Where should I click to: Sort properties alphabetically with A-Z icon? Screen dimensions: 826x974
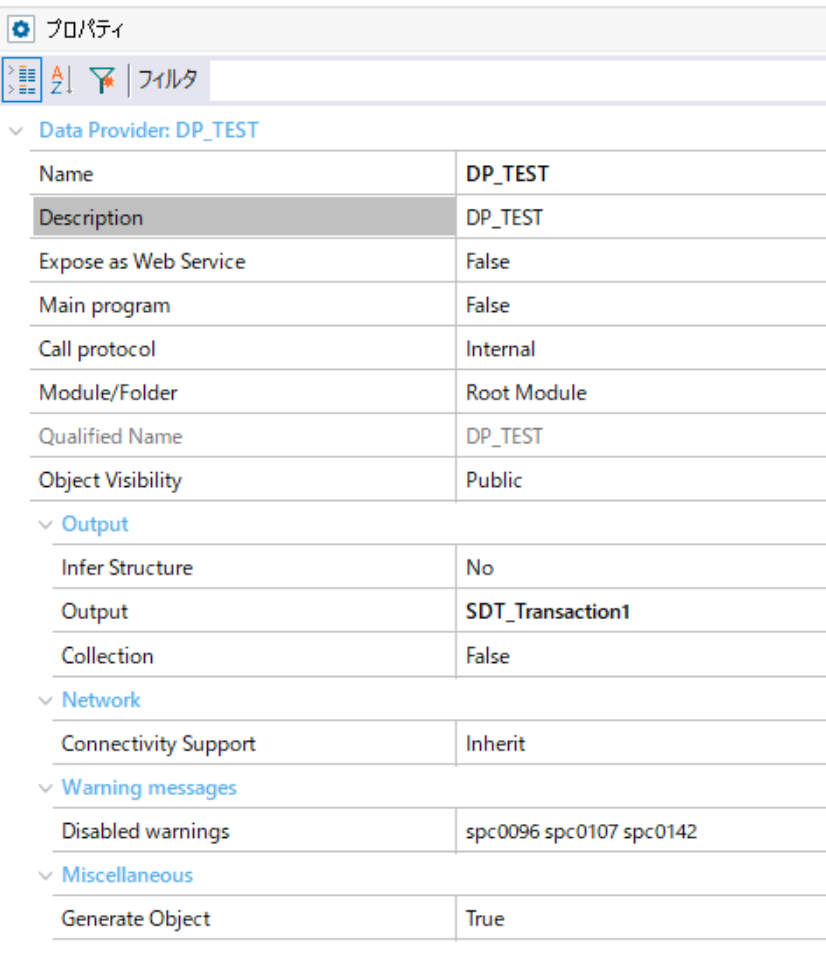pyautogui.click(x=61, y=80)
